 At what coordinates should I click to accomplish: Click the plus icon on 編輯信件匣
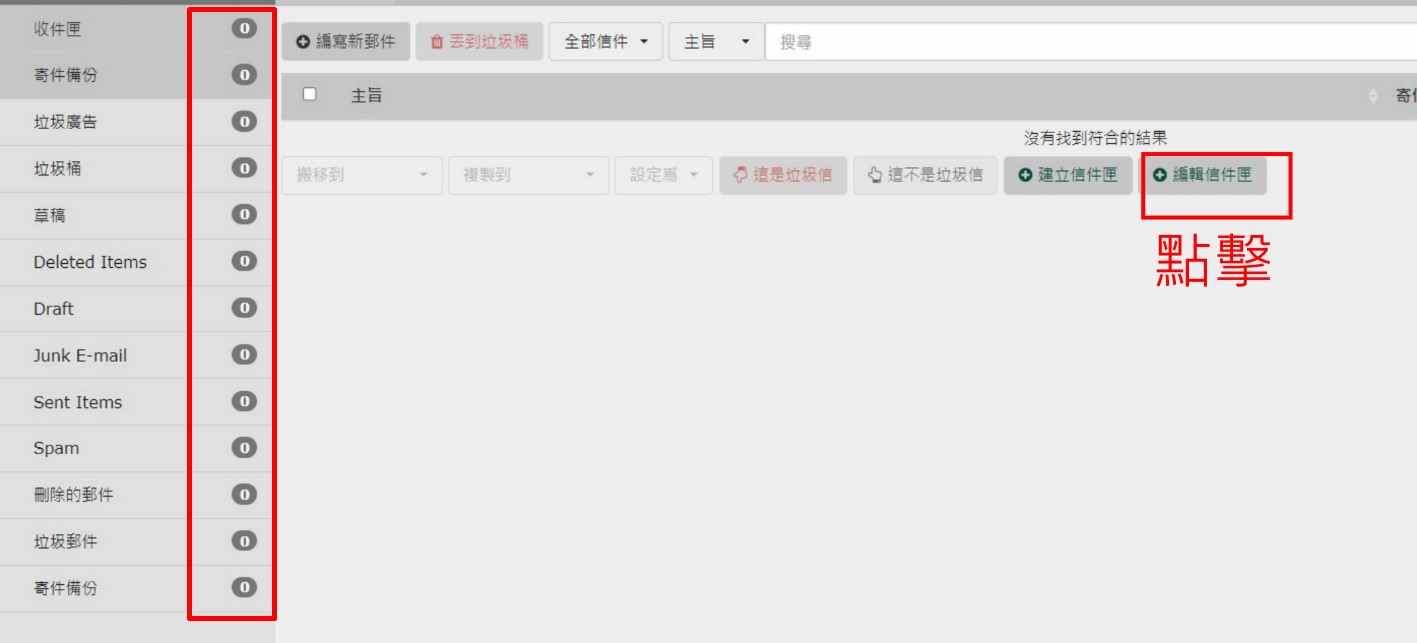pyautogui.click(x=1160, y=175)
